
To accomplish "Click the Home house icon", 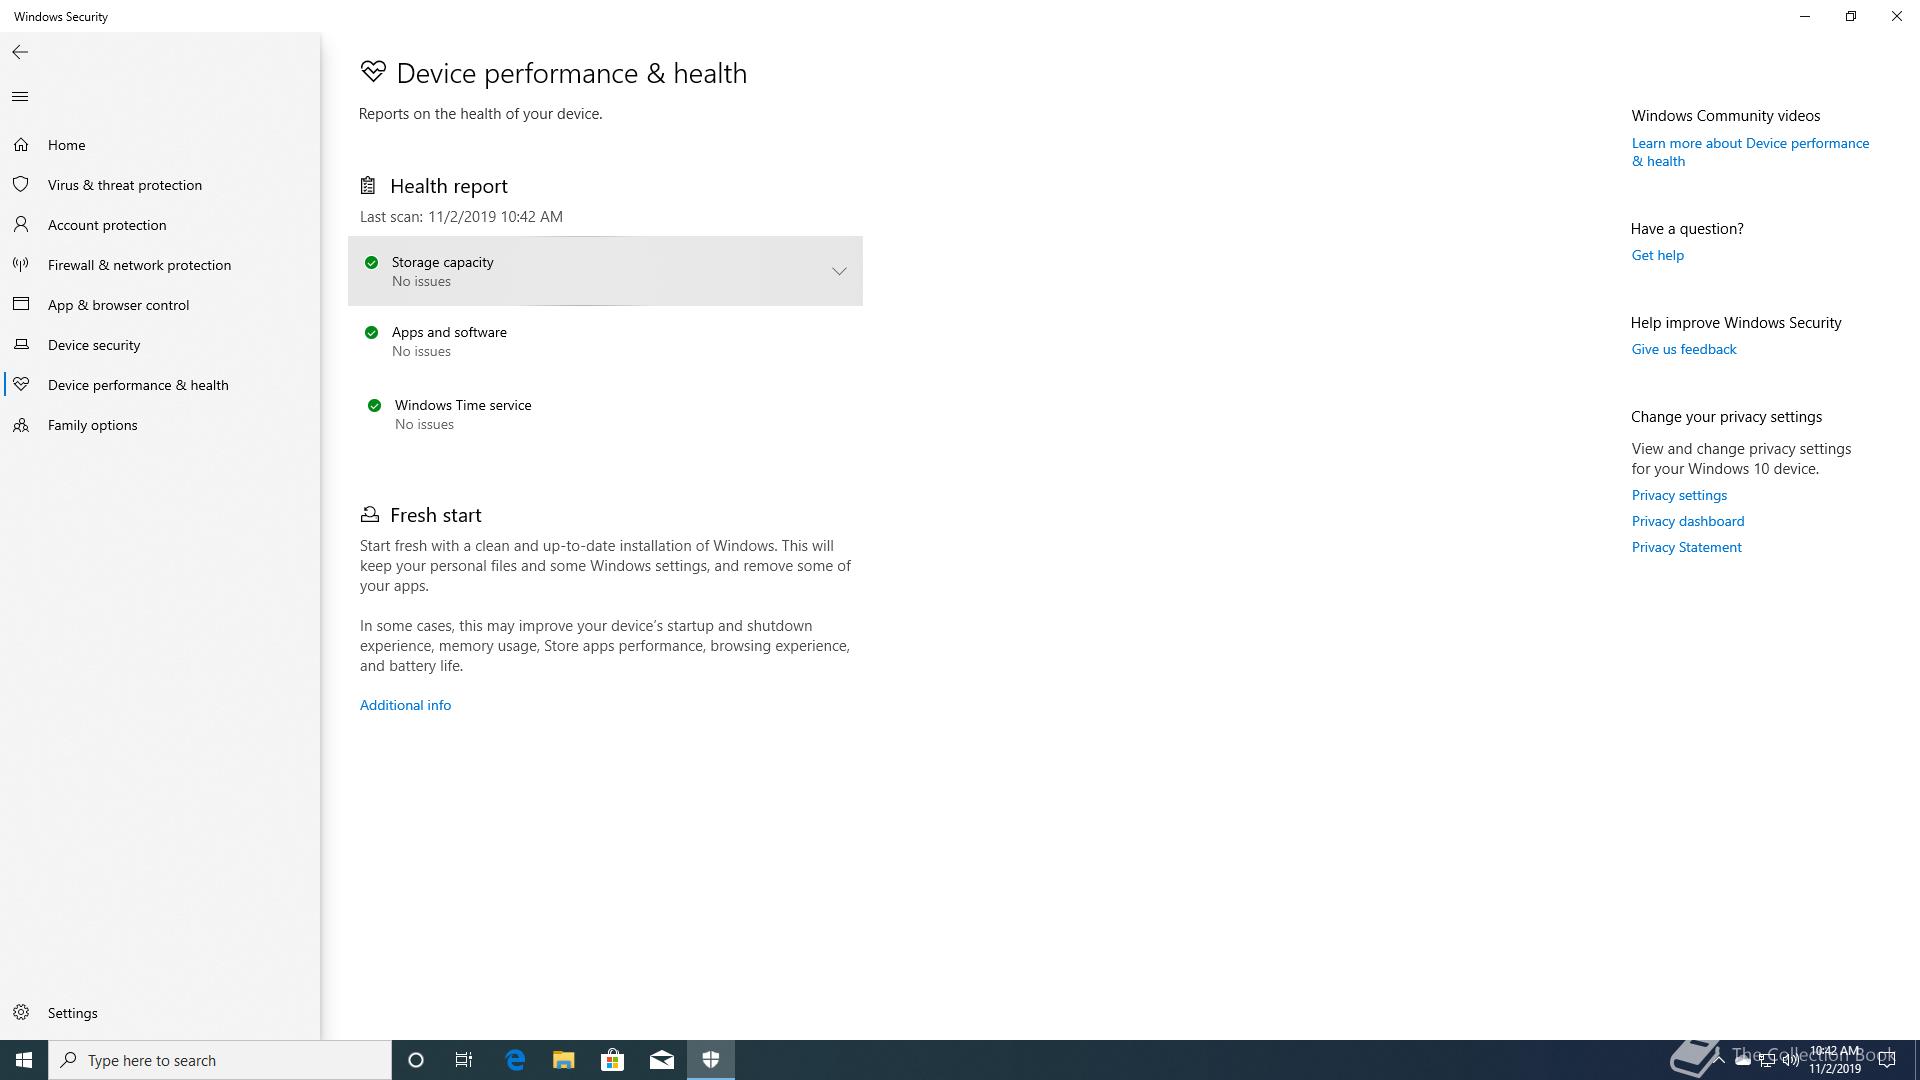I will click(21, 145).
